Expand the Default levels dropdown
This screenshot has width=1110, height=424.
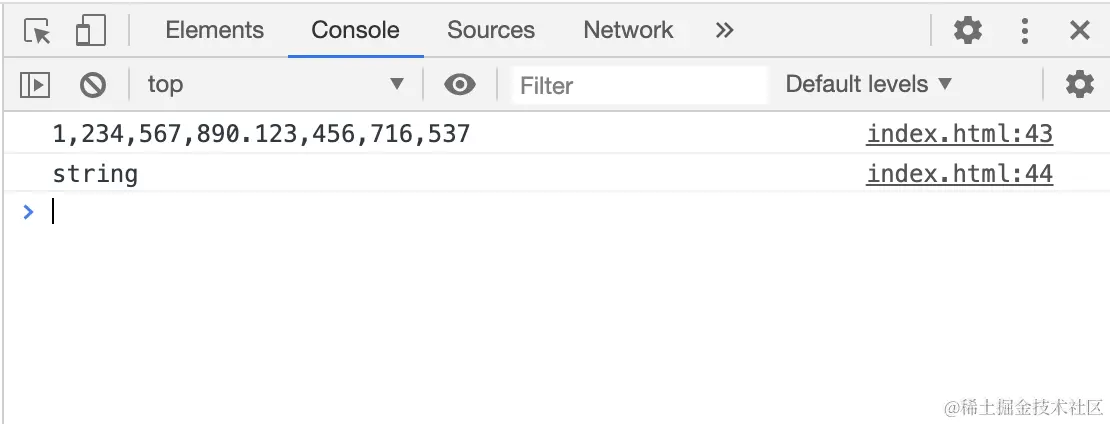coord(868,85)
